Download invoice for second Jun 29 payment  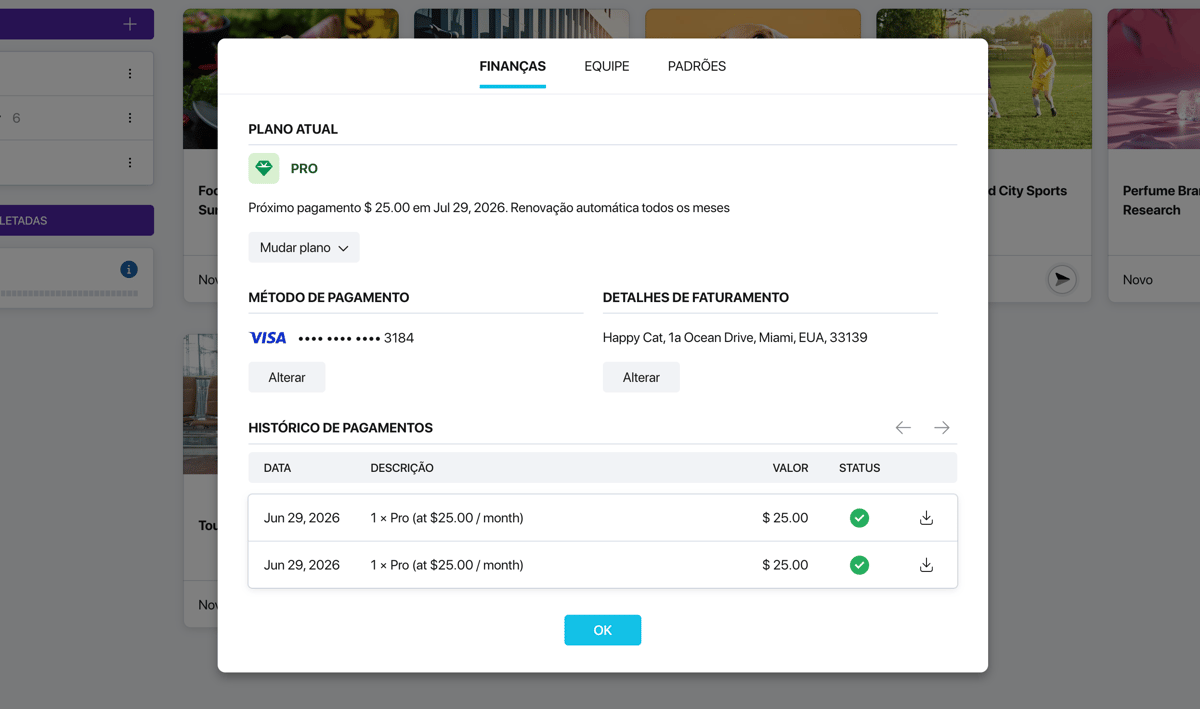[926, 565]
